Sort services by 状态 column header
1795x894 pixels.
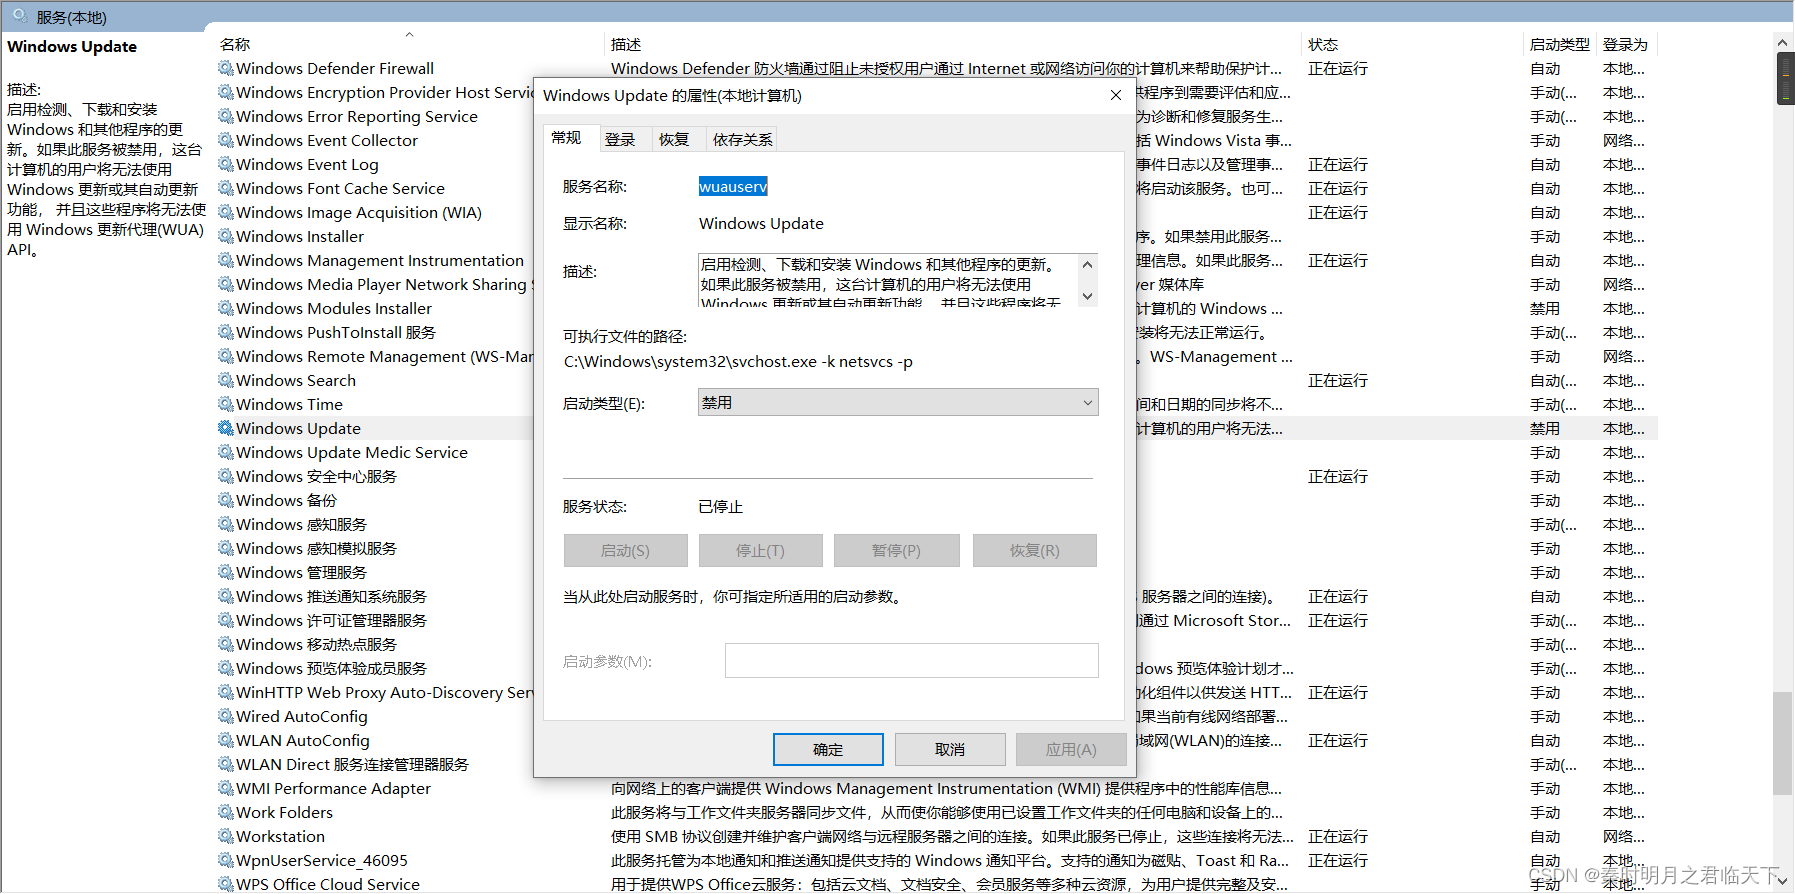point(1413,44)
